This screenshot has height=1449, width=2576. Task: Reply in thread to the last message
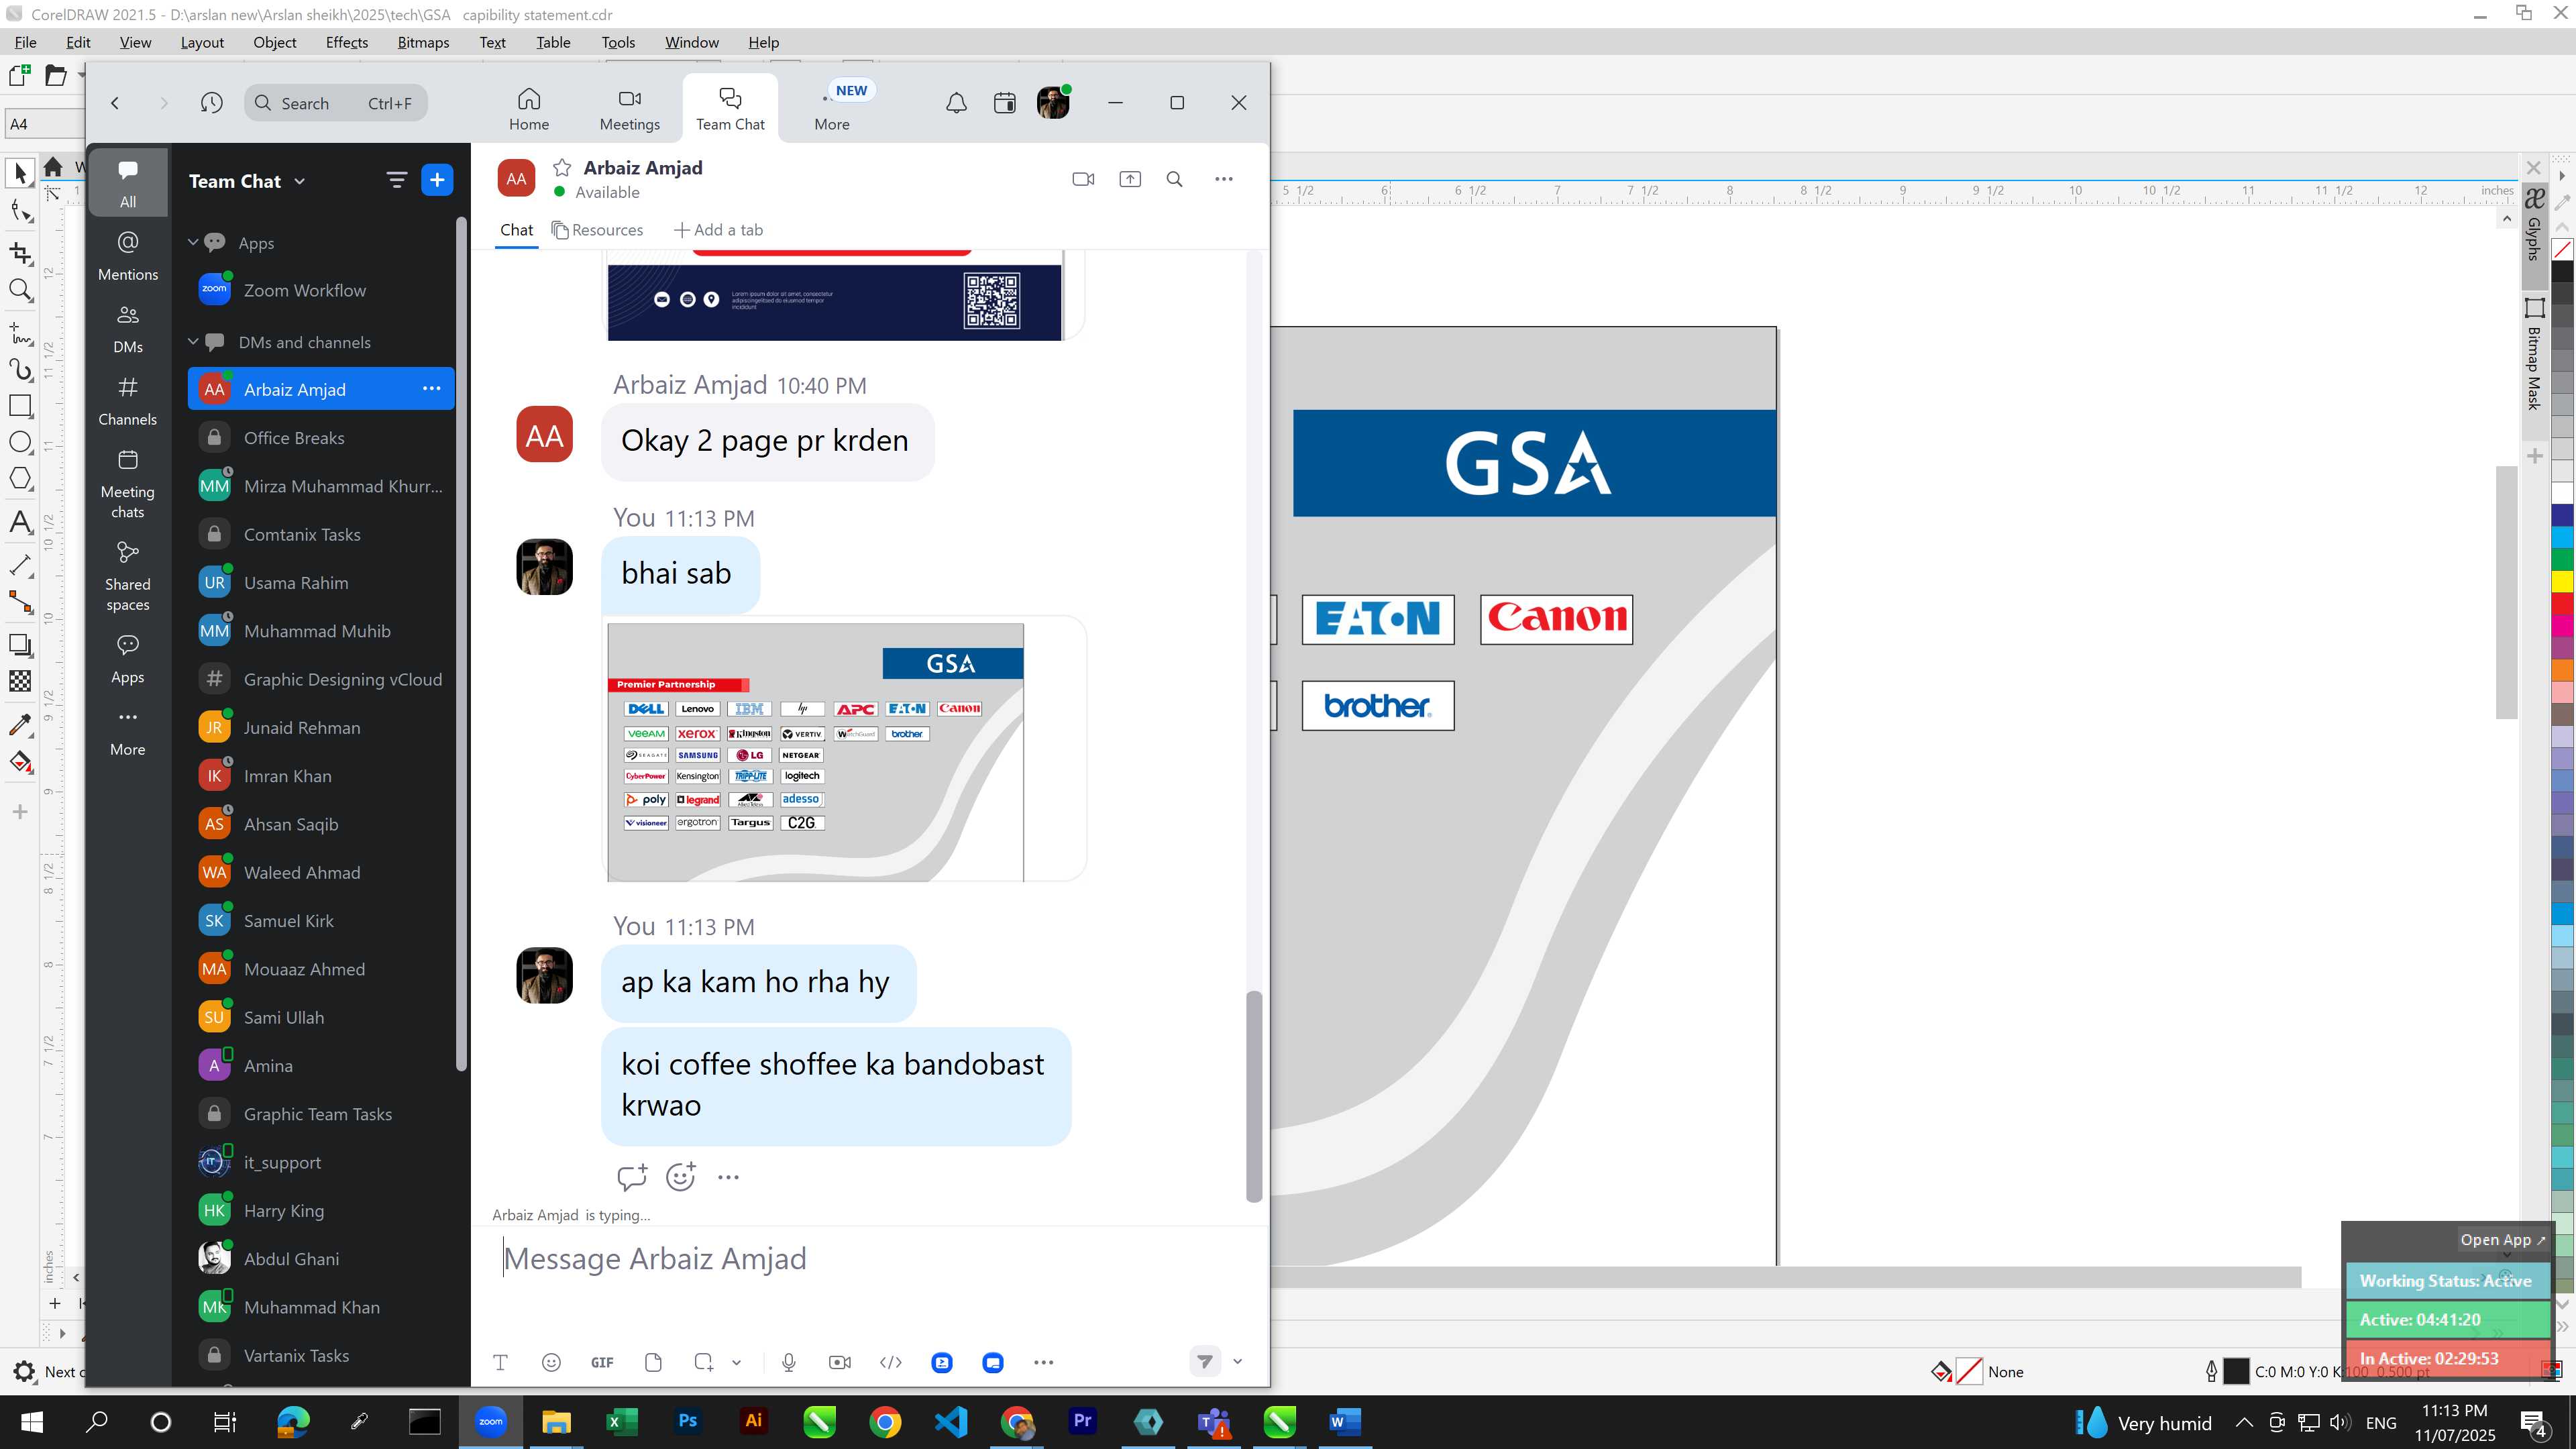[x=632, y=1177]
